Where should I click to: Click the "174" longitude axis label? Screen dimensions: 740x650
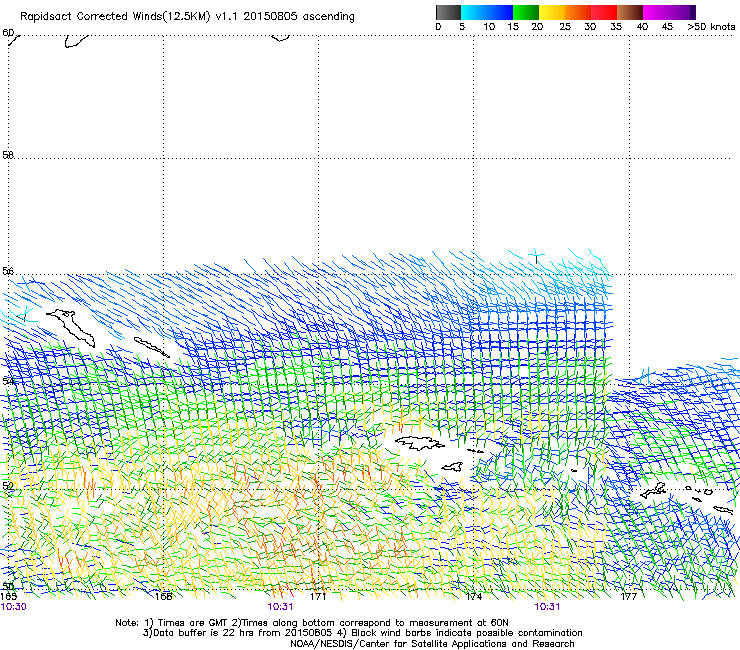tap(474, 597)
